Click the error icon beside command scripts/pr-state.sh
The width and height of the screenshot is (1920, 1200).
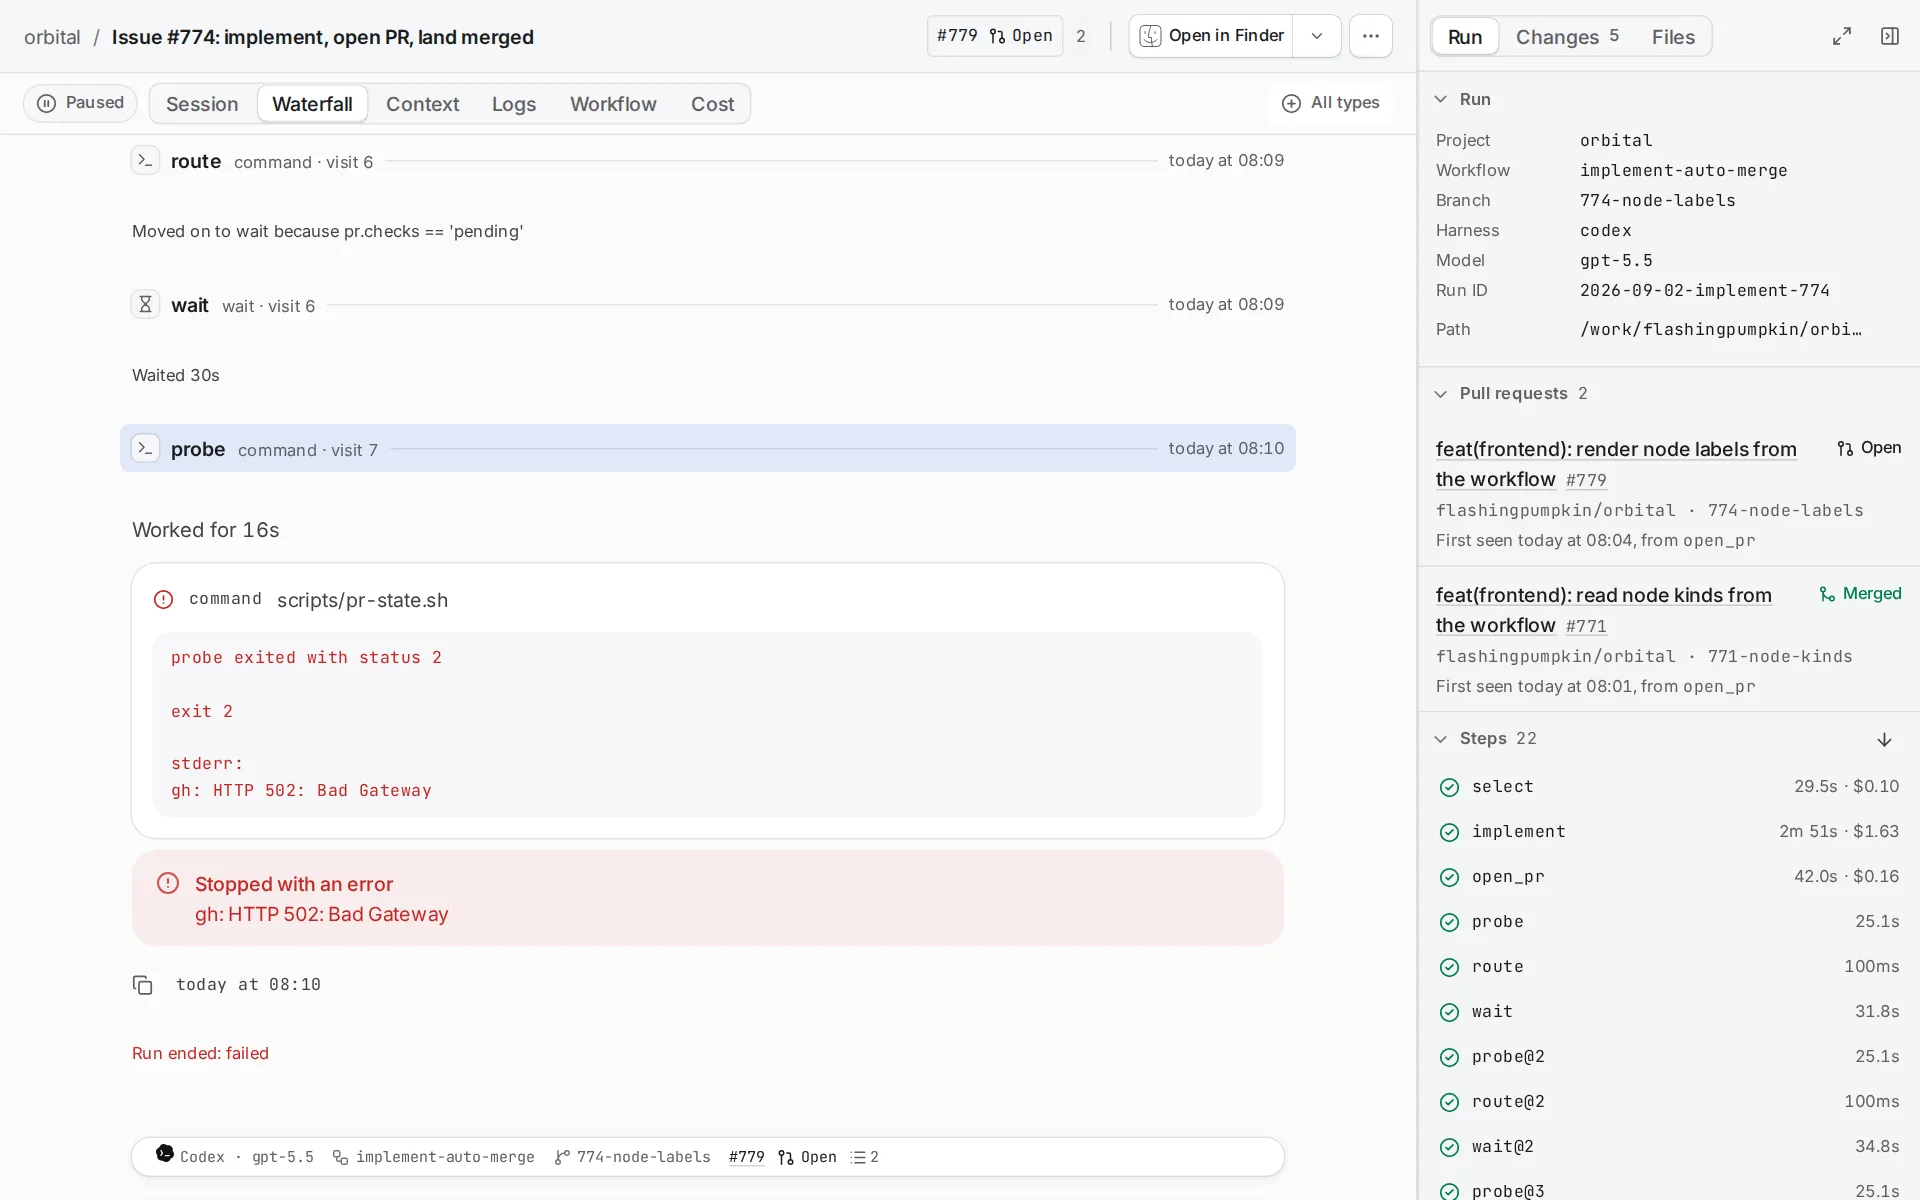coord(164,599)
